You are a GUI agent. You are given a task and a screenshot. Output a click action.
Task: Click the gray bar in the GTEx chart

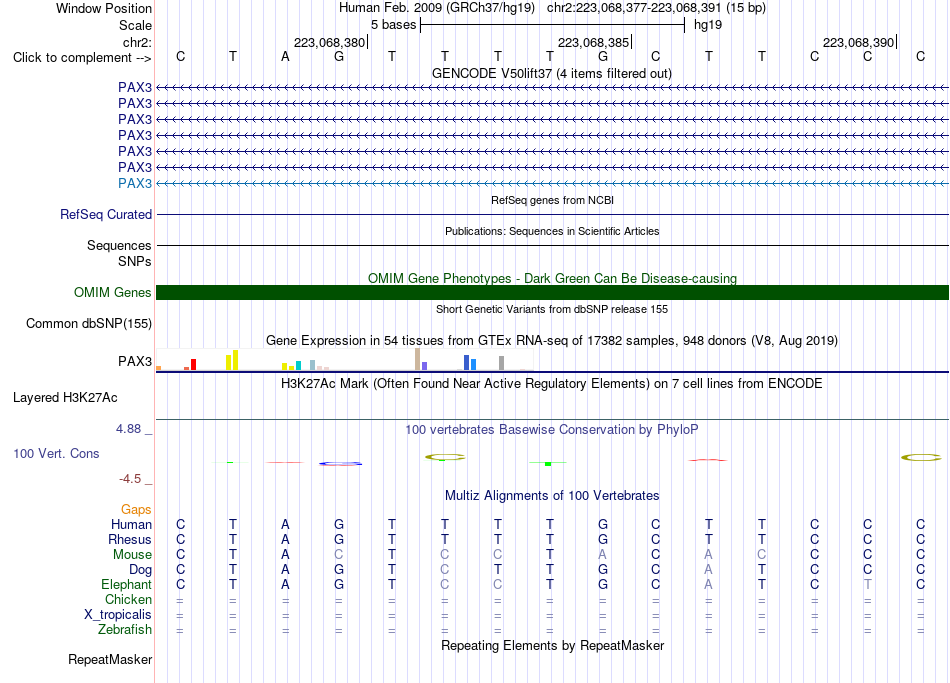pyautogui.click(x=502, y=363)
